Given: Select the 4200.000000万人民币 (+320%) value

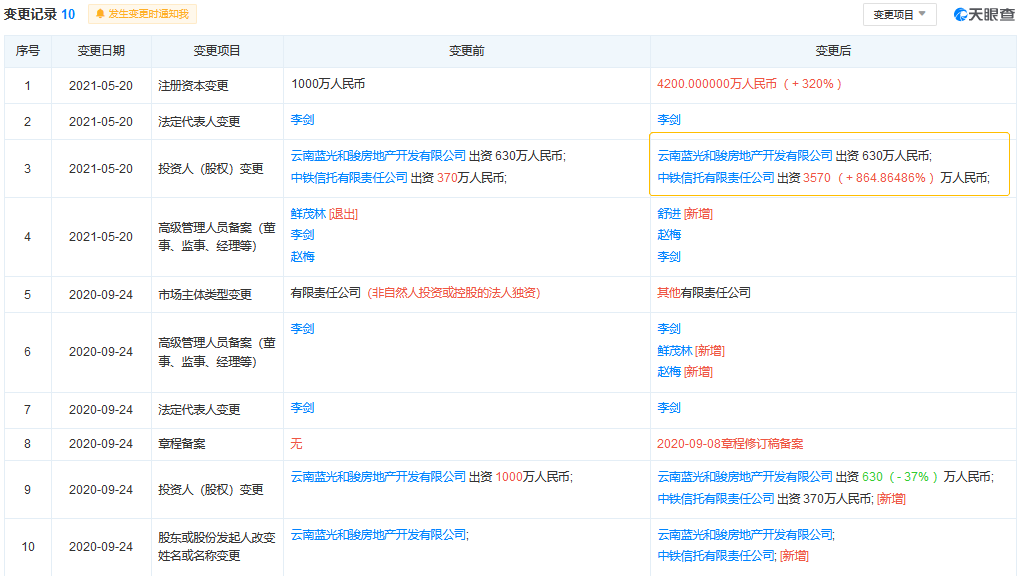Looking at the screenshot, I should pyautogui.click(x=749, y=84).
